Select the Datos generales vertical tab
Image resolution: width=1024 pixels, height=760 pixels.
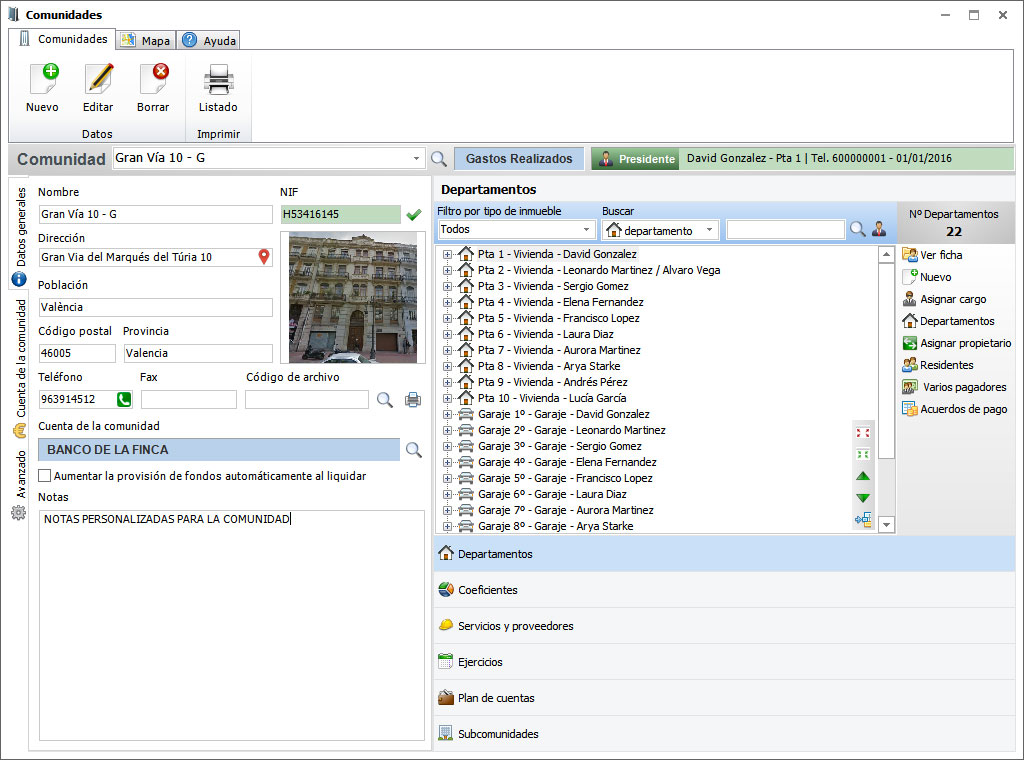20,235
